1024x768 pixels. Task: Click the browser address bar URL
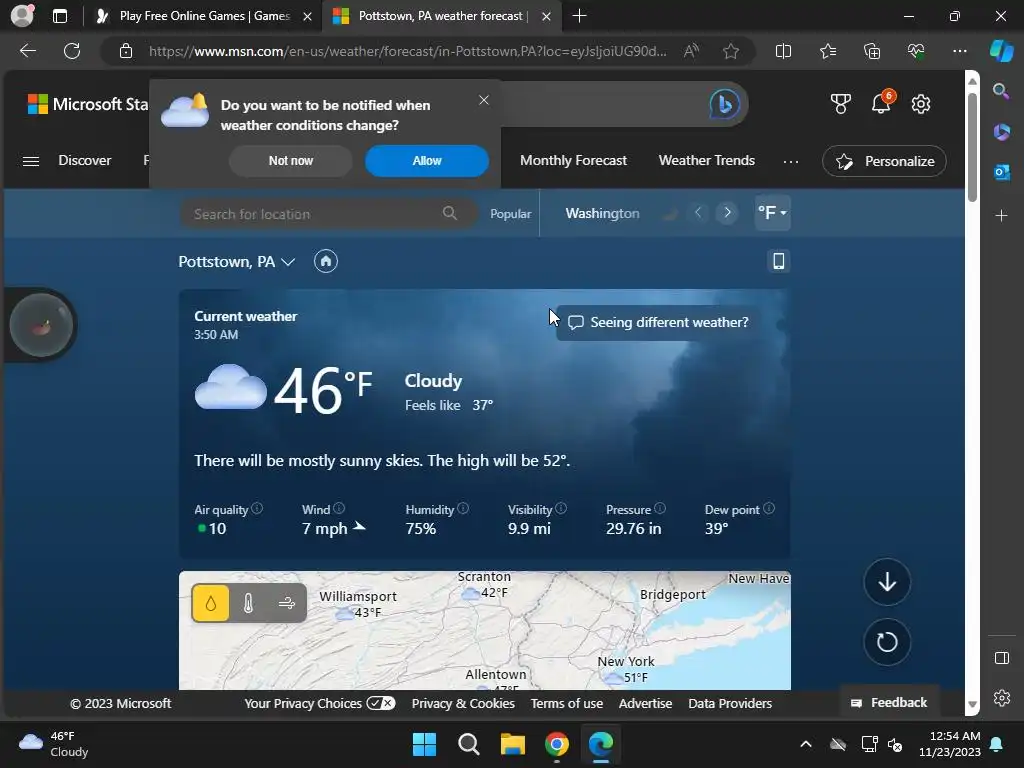pyautogui.click(x=408, y=51)
